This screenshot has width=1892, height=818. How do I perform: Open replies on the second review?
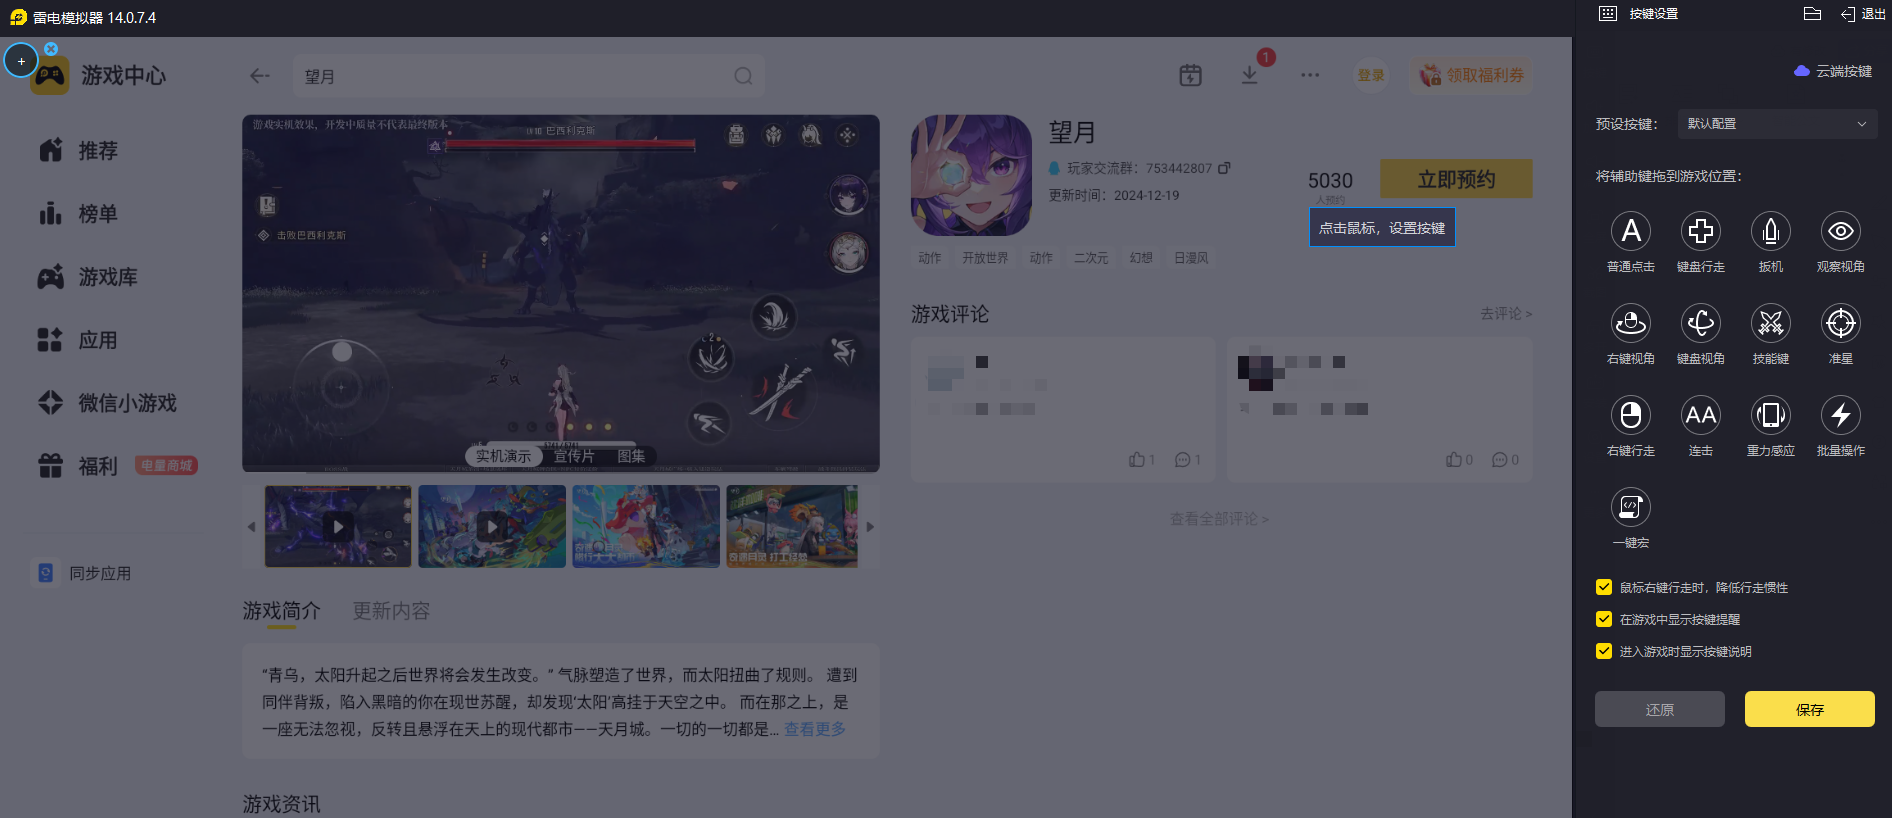click(1505, 460)
